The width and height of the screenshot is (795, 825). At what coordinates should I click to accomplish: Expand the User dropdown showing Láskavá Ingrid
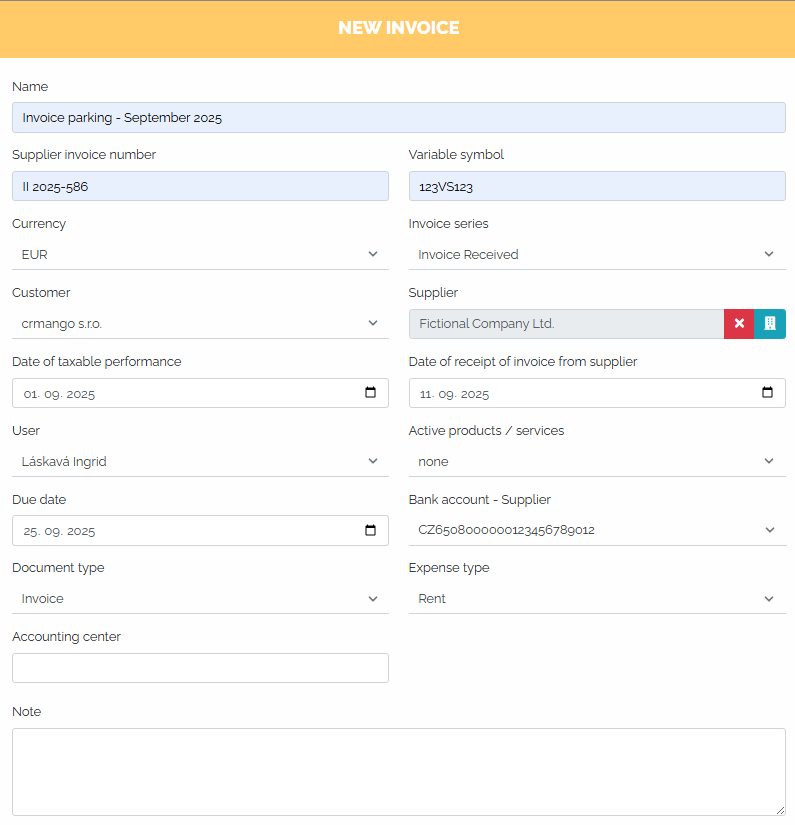(200, 461)
